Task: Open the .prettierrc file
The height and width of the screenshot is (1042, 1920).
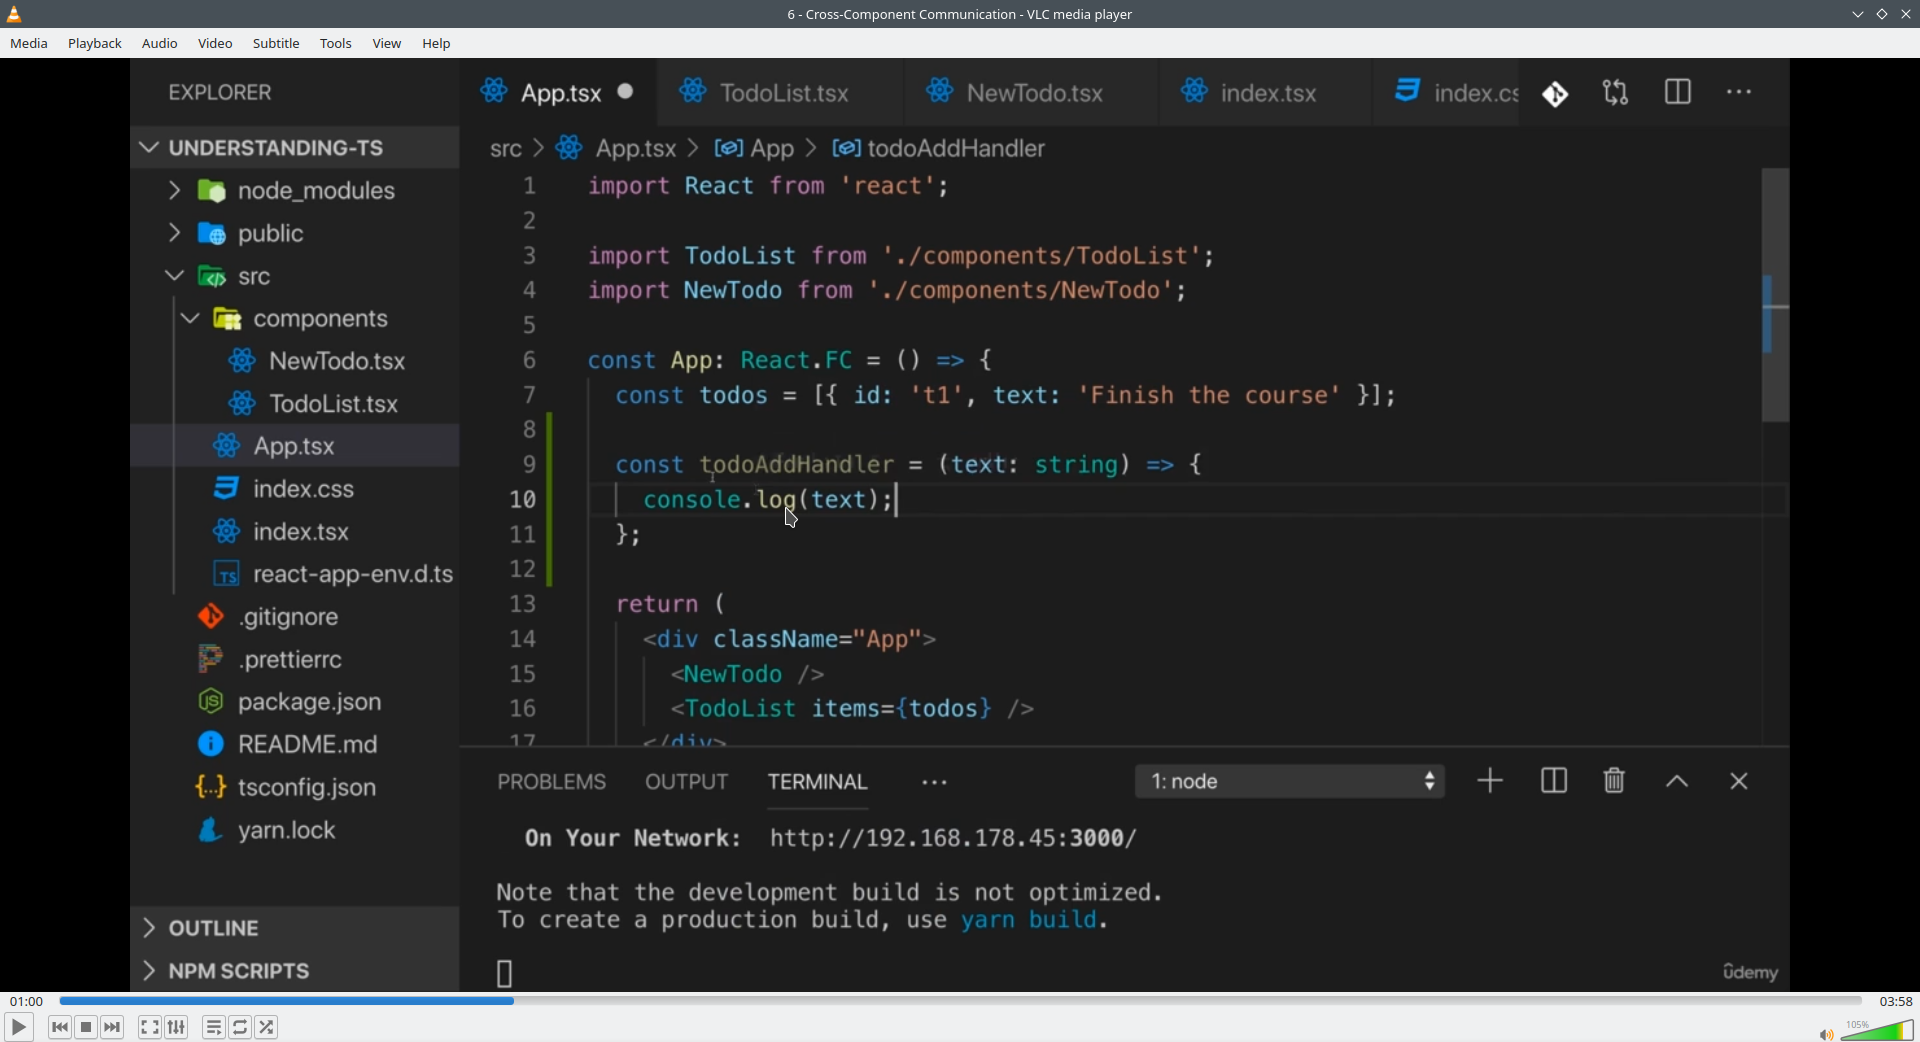Action: pos(295,660)
